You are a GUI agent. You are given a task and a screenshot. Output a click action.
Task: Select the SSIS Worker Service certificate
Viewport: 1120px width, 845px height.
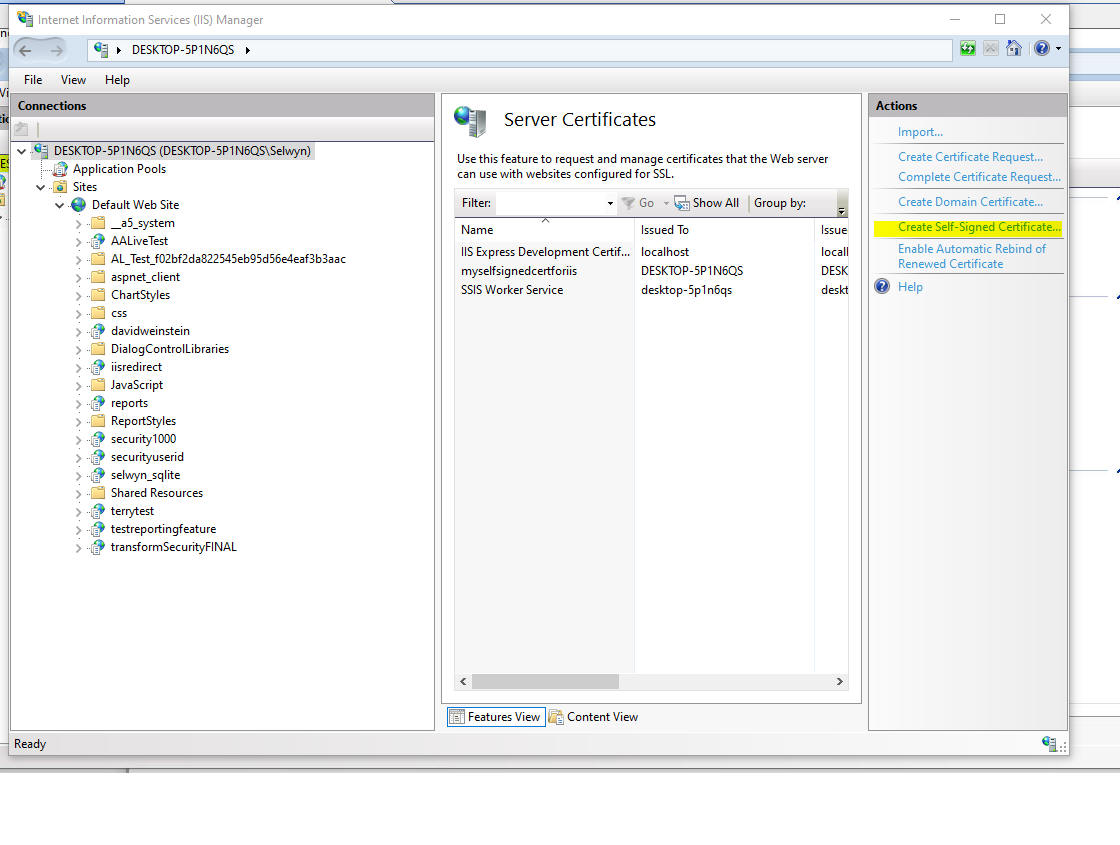651,290
